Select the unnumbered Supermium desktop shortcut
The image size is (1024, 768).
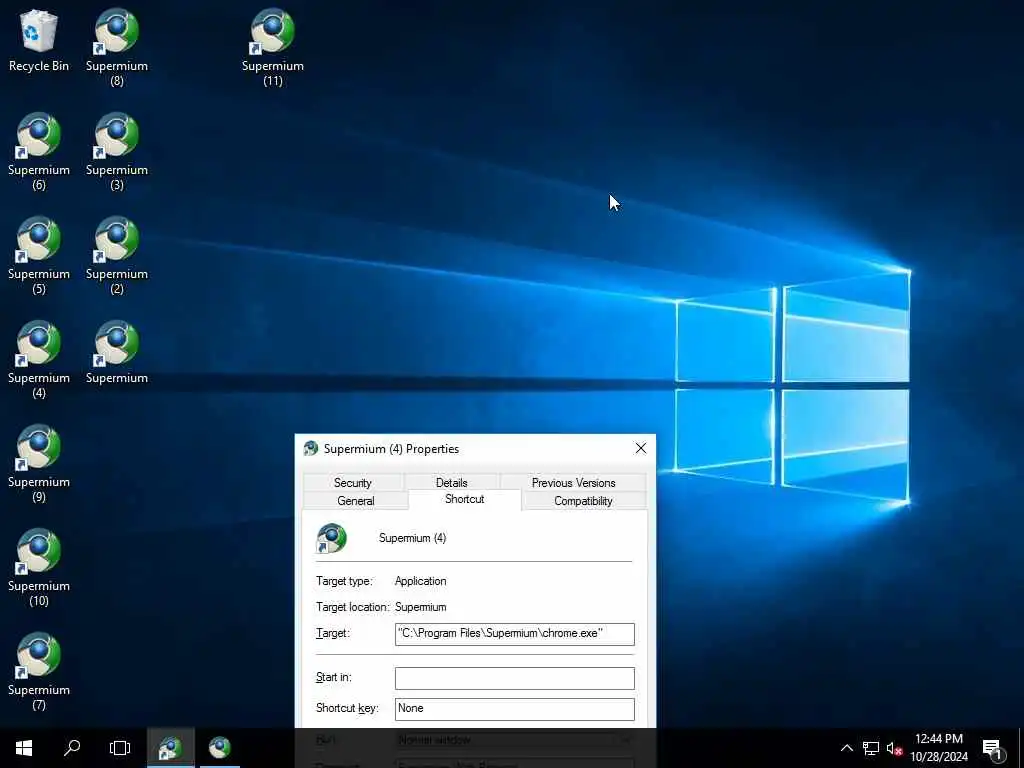pyautogui.click(x=117, y=353)
